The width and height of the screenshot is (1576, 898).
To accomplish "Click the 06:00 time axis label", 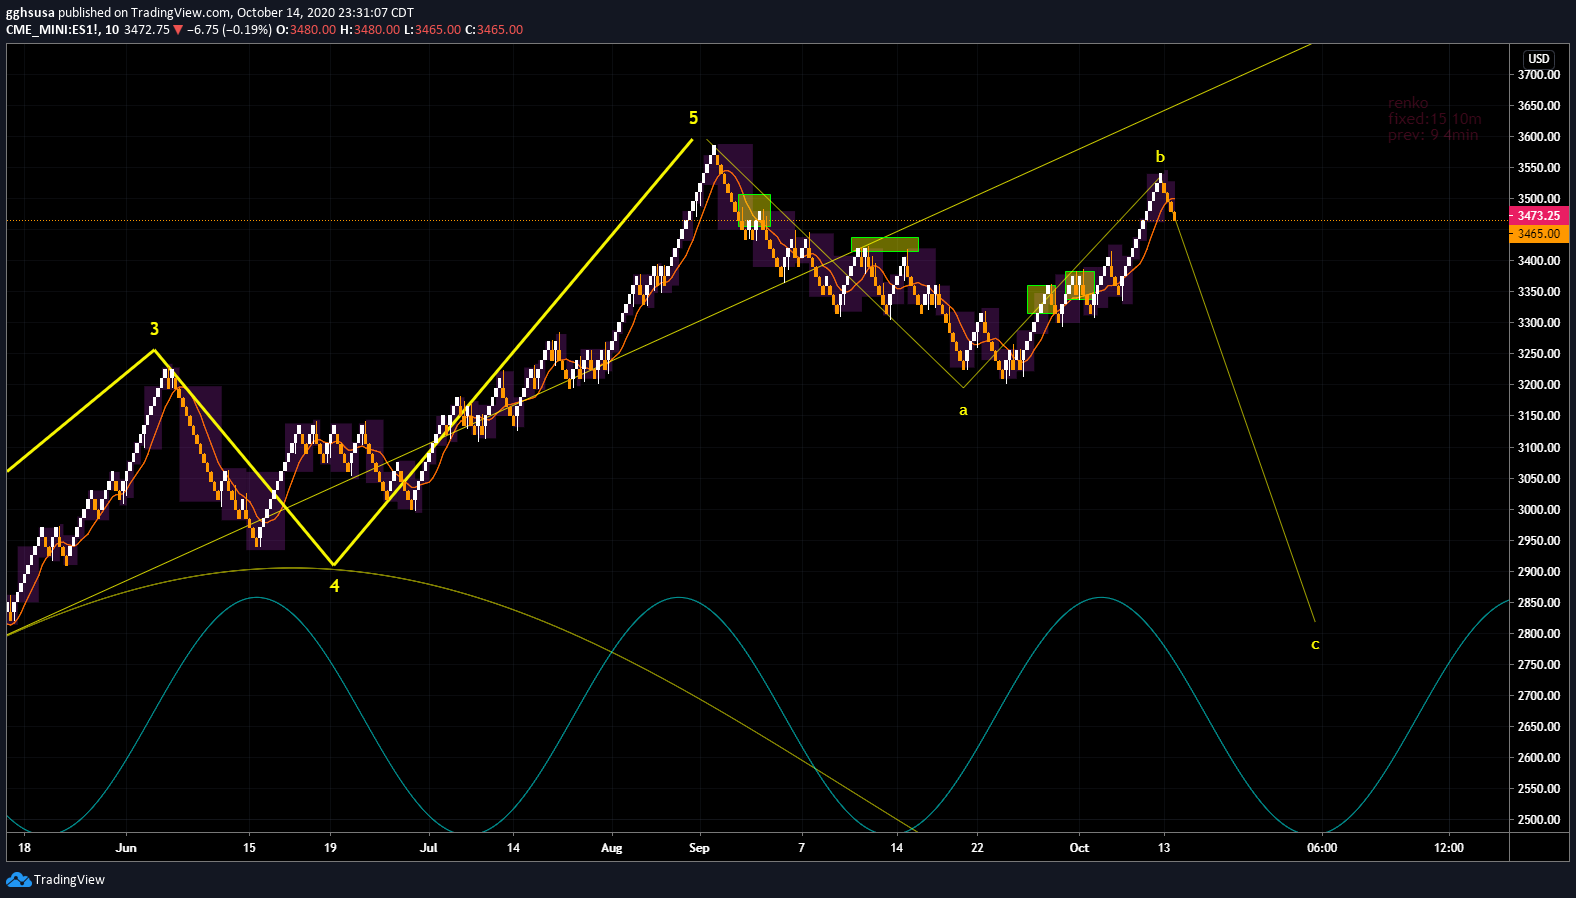I will point(1322,848).
